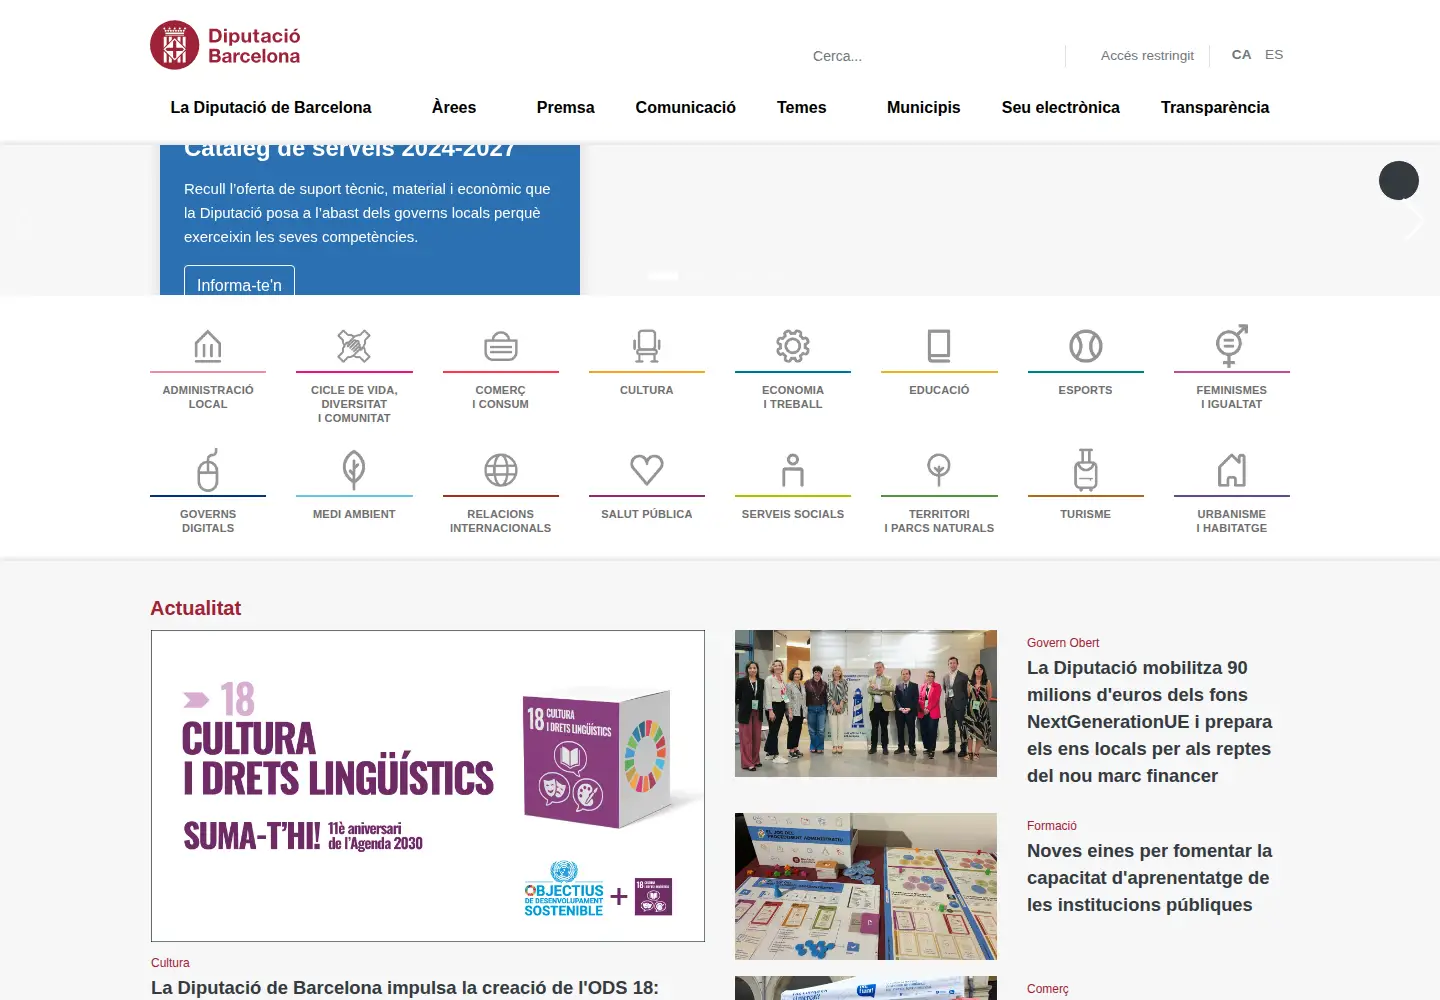Open the Comerç i Consum briefcase icon
The image size is (1440, 1000).
[x=501, y=347]
